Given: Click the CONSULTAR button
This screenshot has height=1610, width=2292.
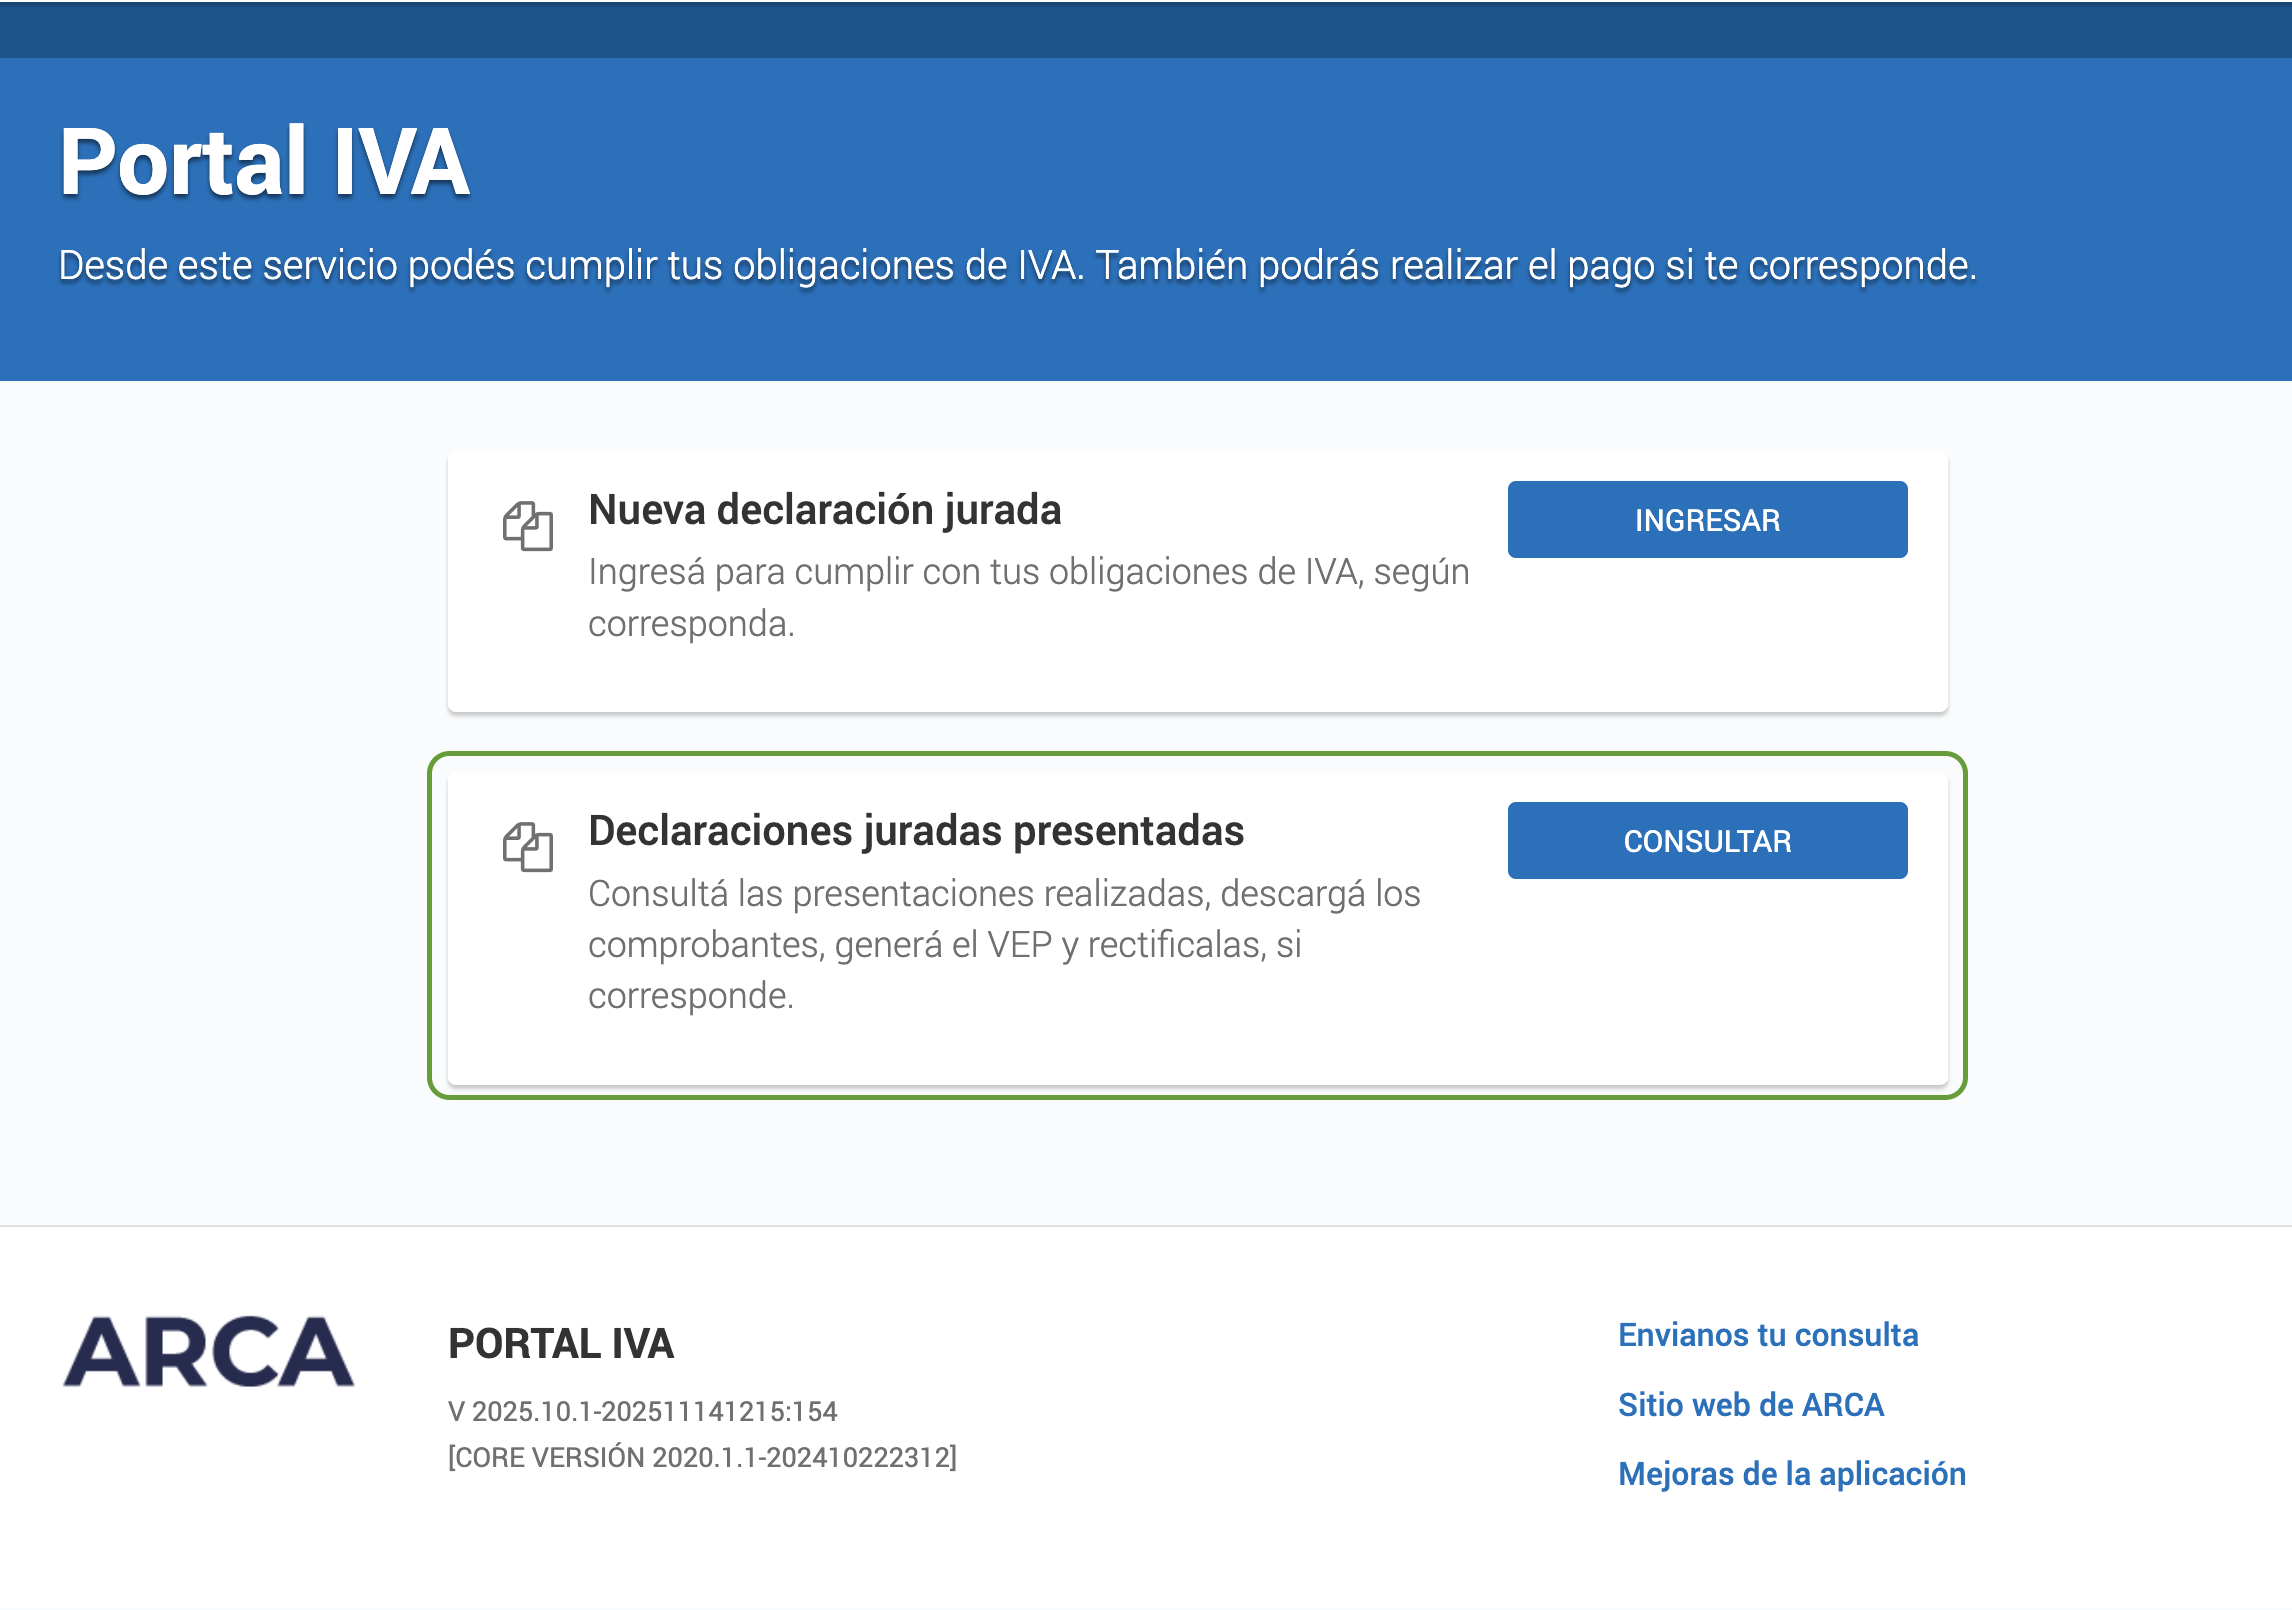Looking at the screenshot, I should tap(1707, 841).
